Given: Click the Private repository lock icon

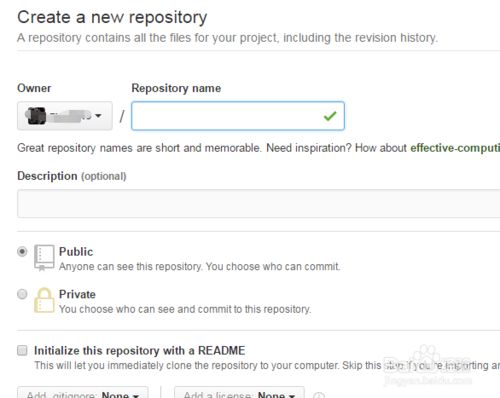Looking at the screenshot, I should point(44,300).
